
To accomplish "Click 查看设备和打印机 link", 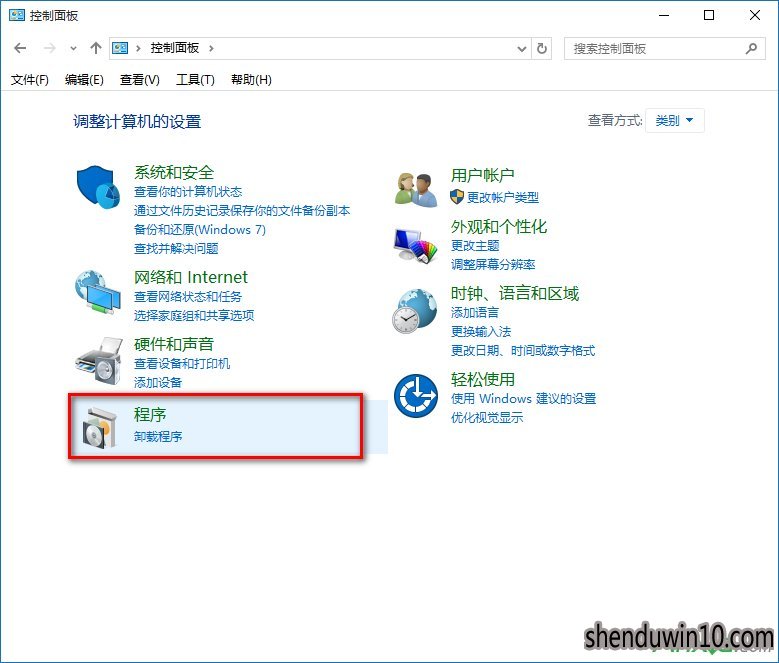I will (182, 364).
